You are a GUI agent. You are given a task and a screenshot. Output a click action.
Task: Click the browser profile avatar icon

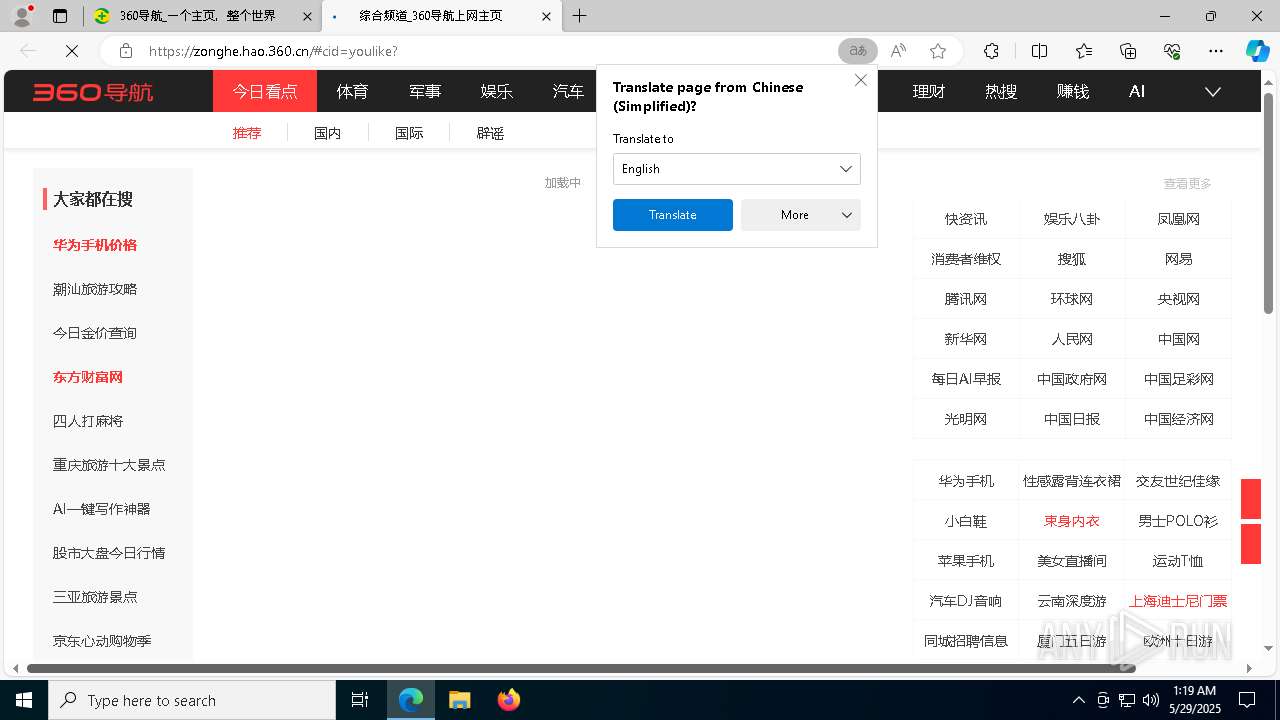tap(22, 16)
